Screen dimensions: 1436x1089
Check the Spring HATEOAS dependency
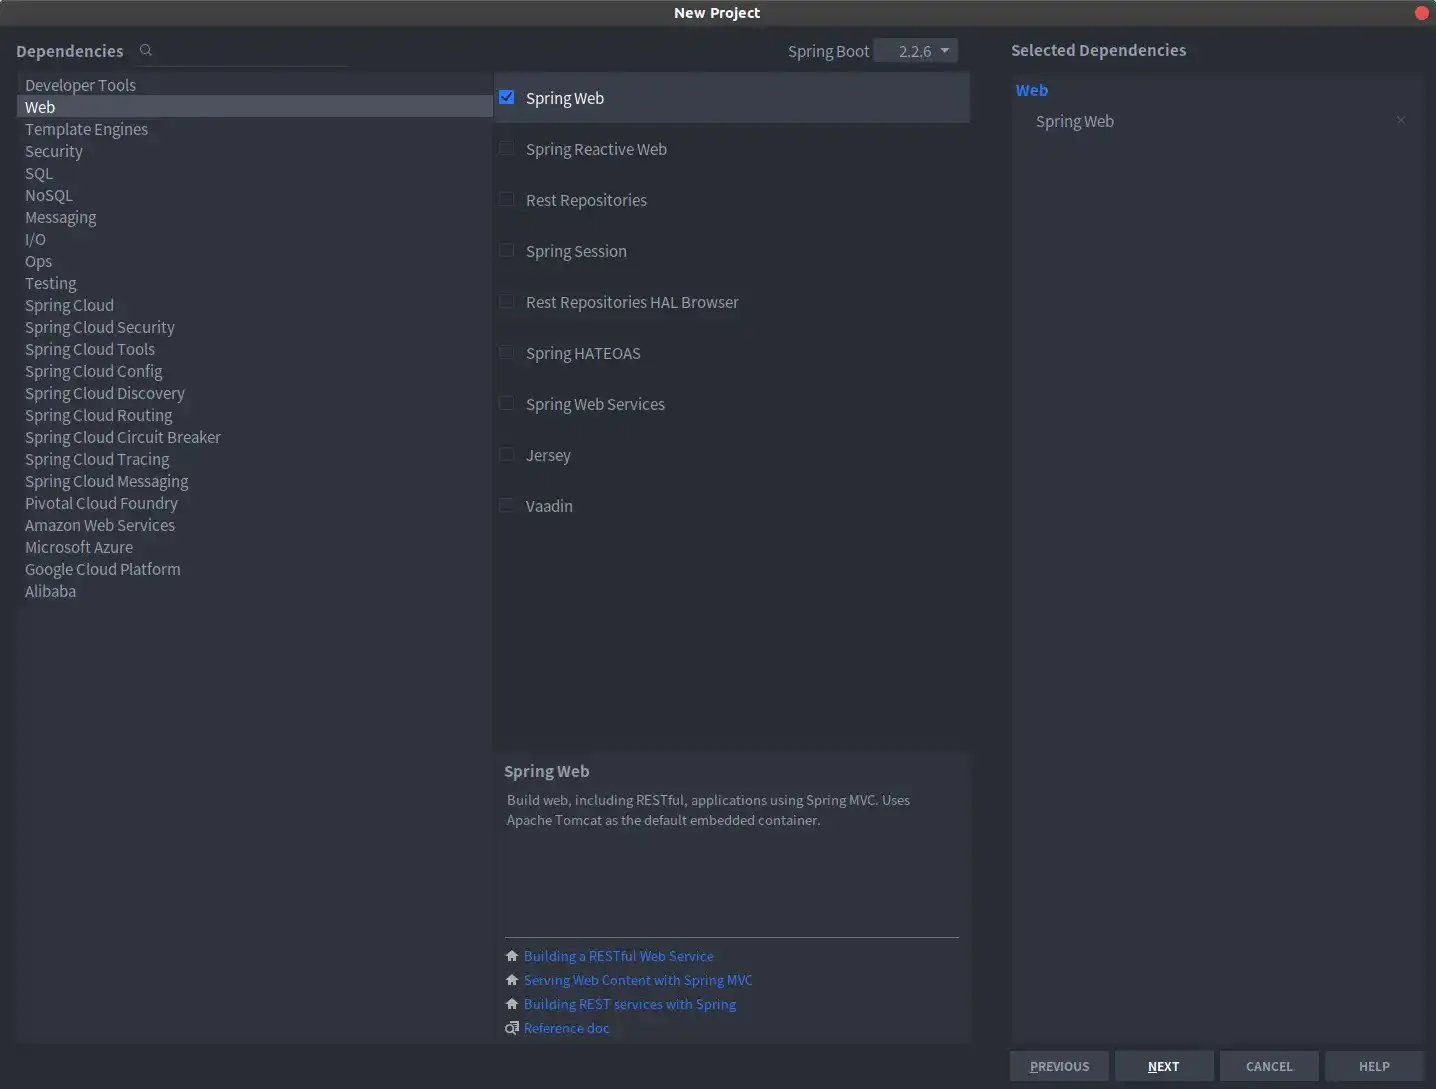point(507,353)
